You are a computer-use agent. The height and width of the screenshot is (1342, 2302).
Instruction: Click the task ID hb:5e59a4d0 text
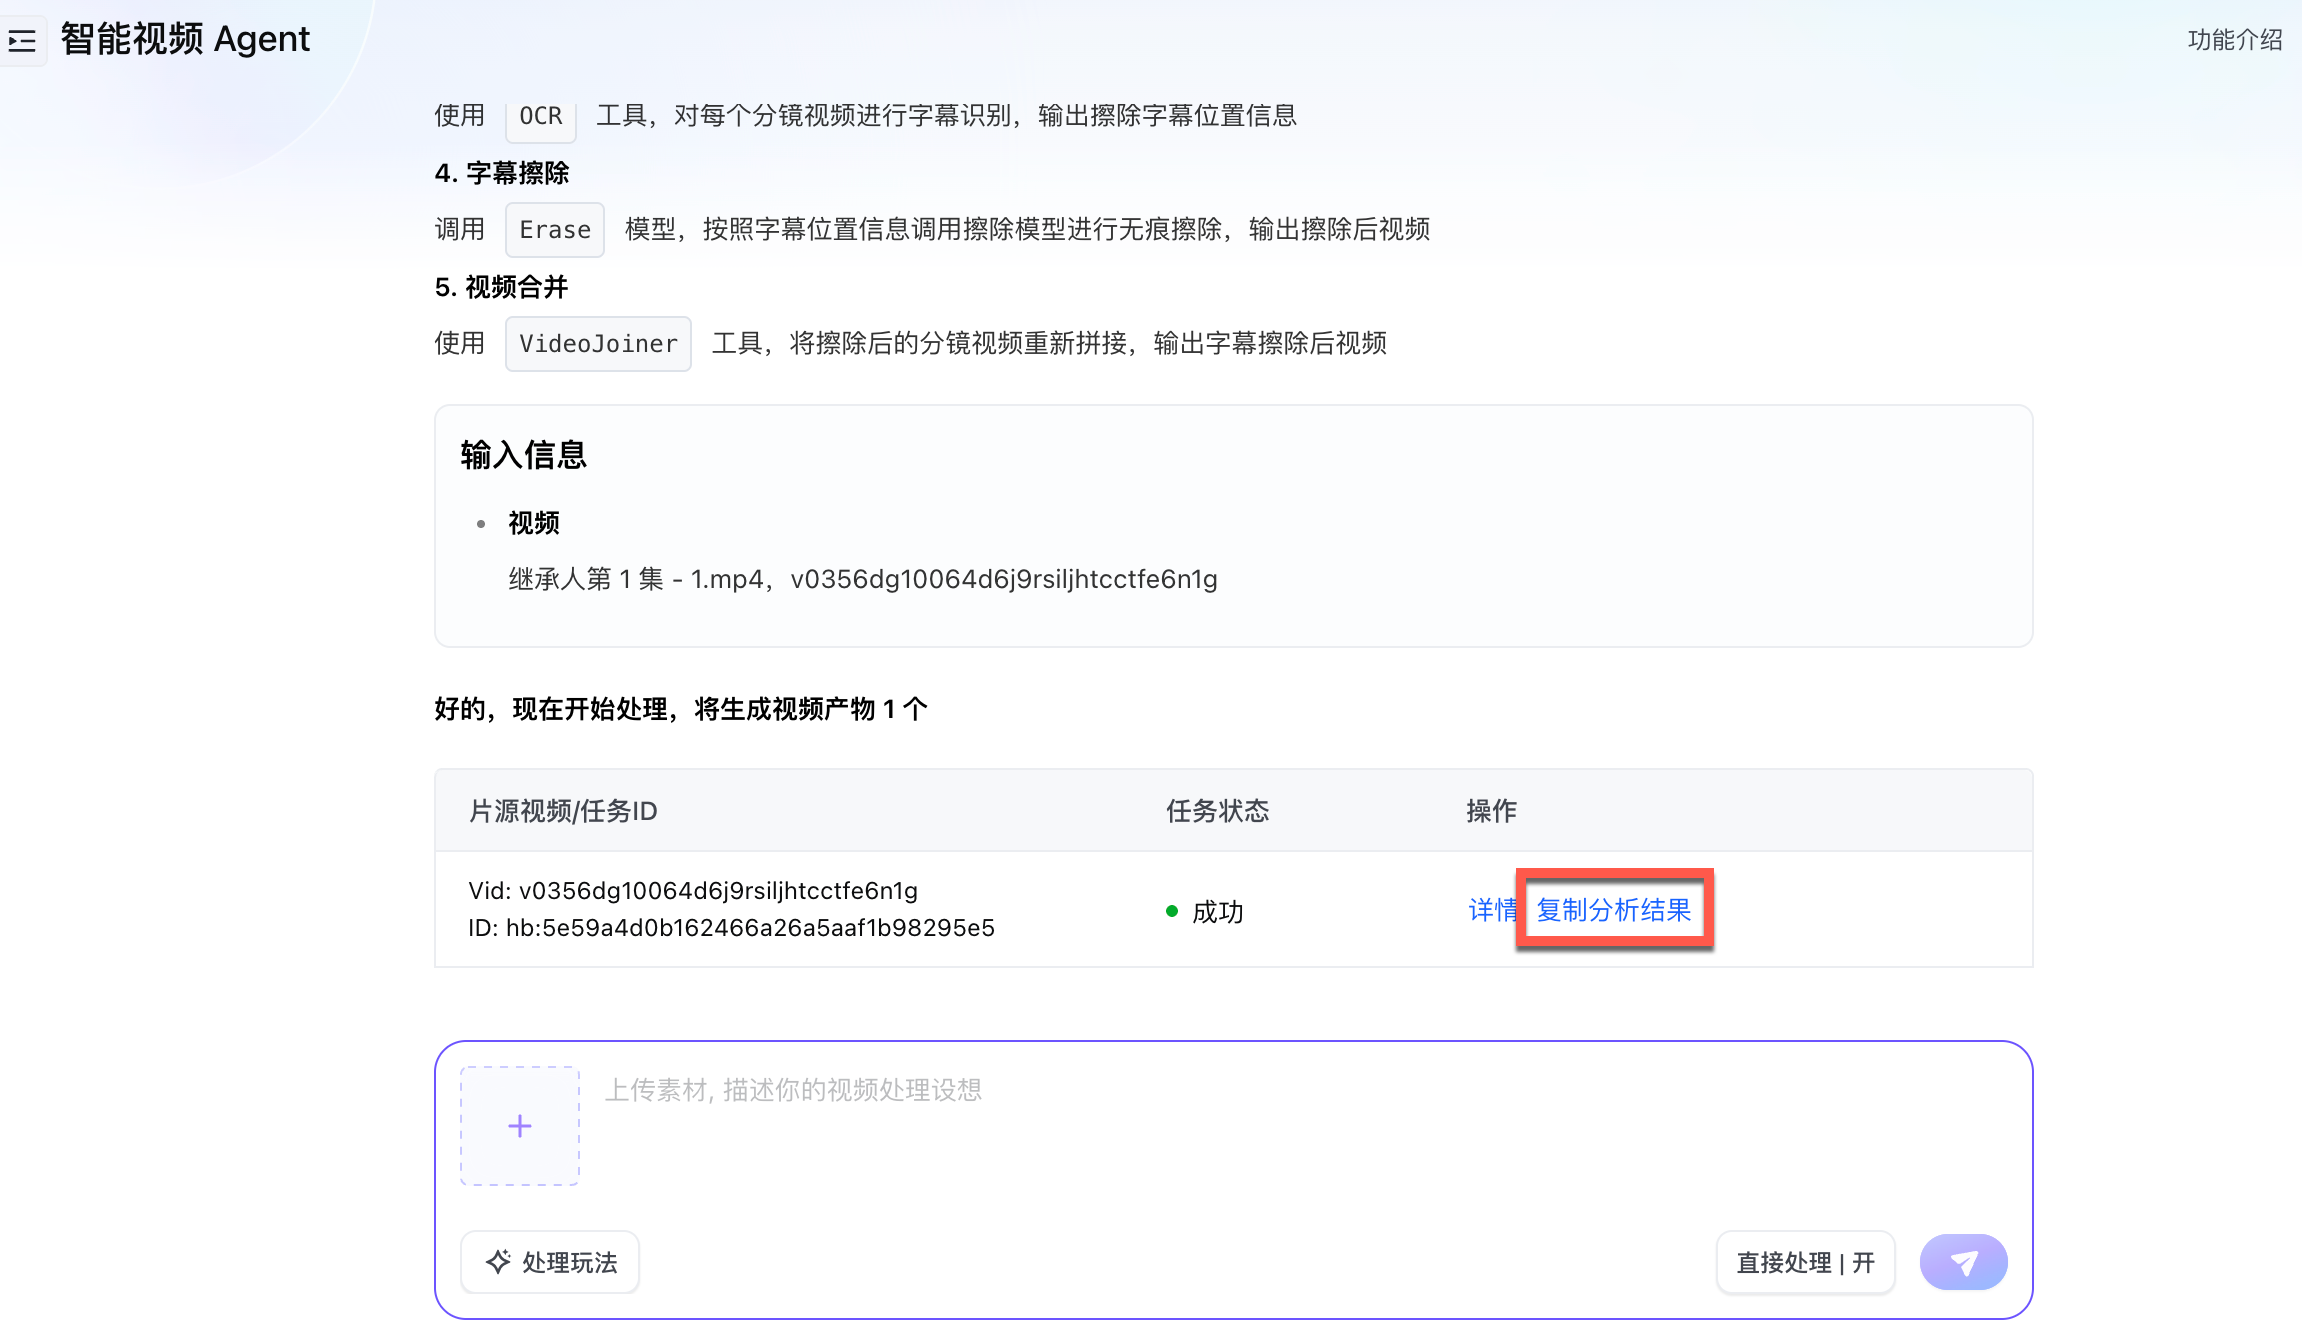pos(731,928)
